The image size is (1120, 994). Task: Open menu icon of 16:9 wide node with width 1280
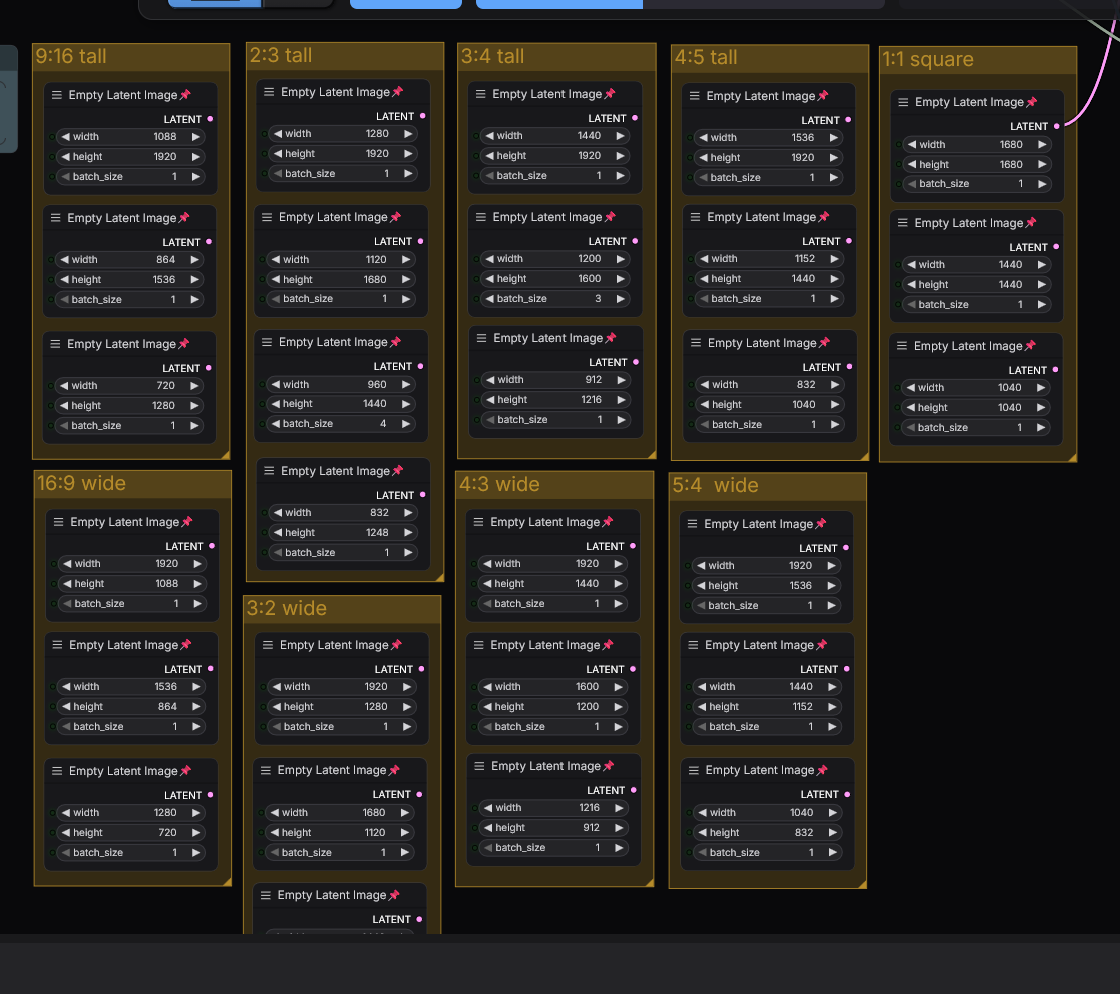(57, 771)
